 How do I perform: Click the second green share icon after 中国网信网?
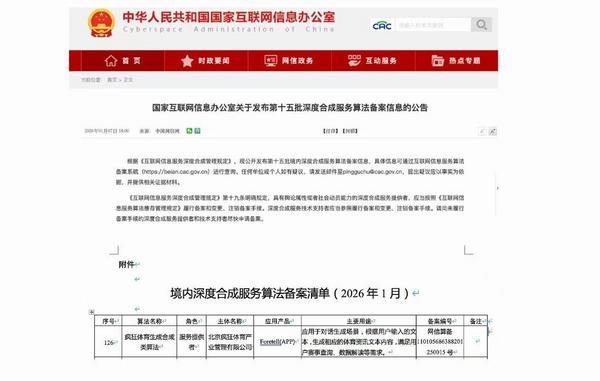click(x=197, y=131)
